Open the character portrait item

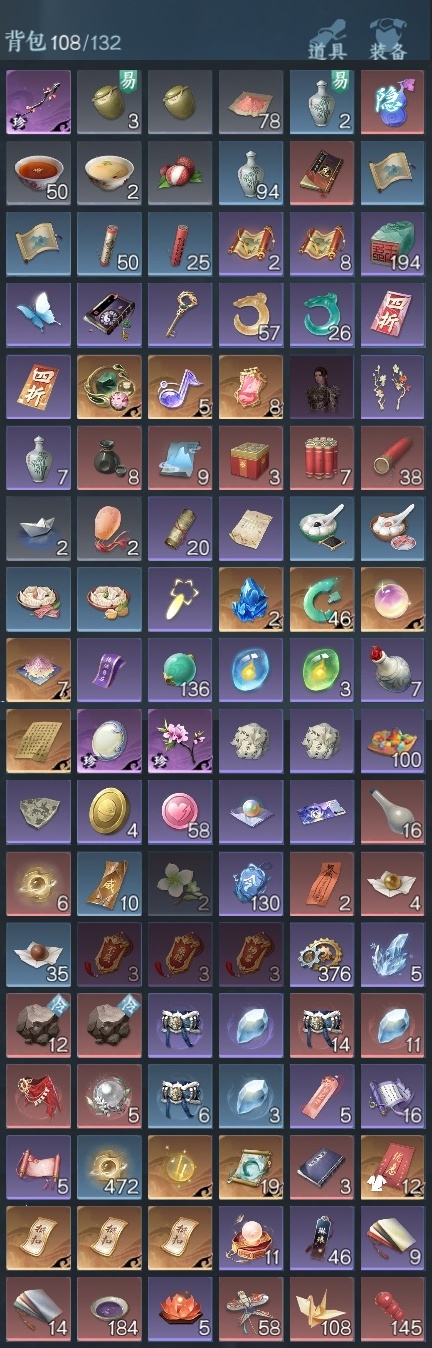[322, 386]
